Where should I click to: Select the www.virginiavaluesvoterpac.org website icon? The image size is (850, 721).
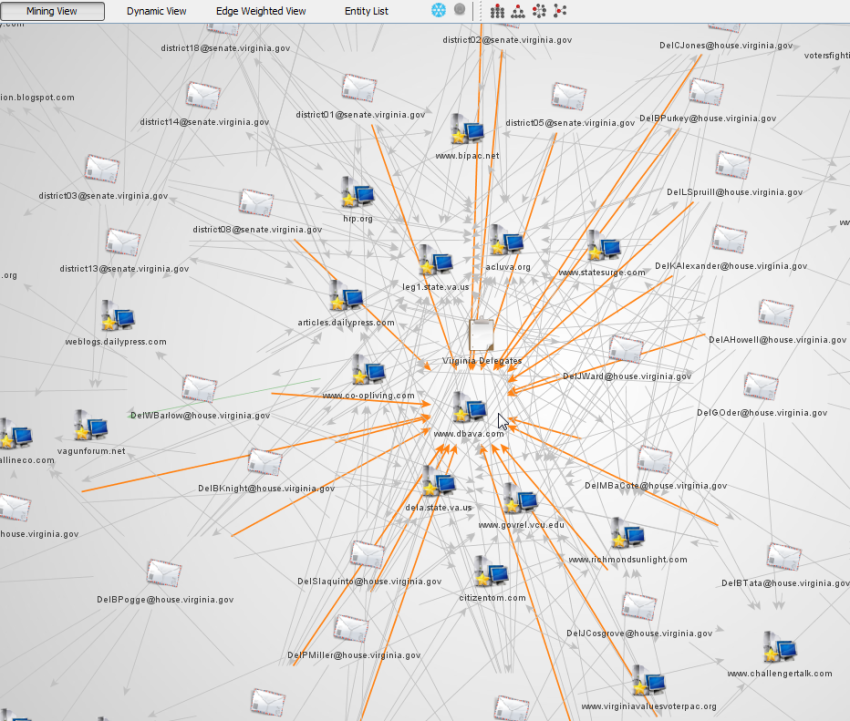(648, 680)
